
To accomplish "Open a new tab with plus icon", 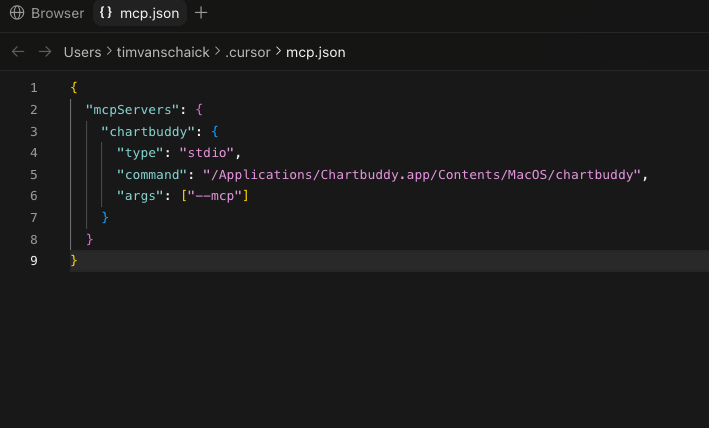I will pyautogui.click(x=201, y=13).
